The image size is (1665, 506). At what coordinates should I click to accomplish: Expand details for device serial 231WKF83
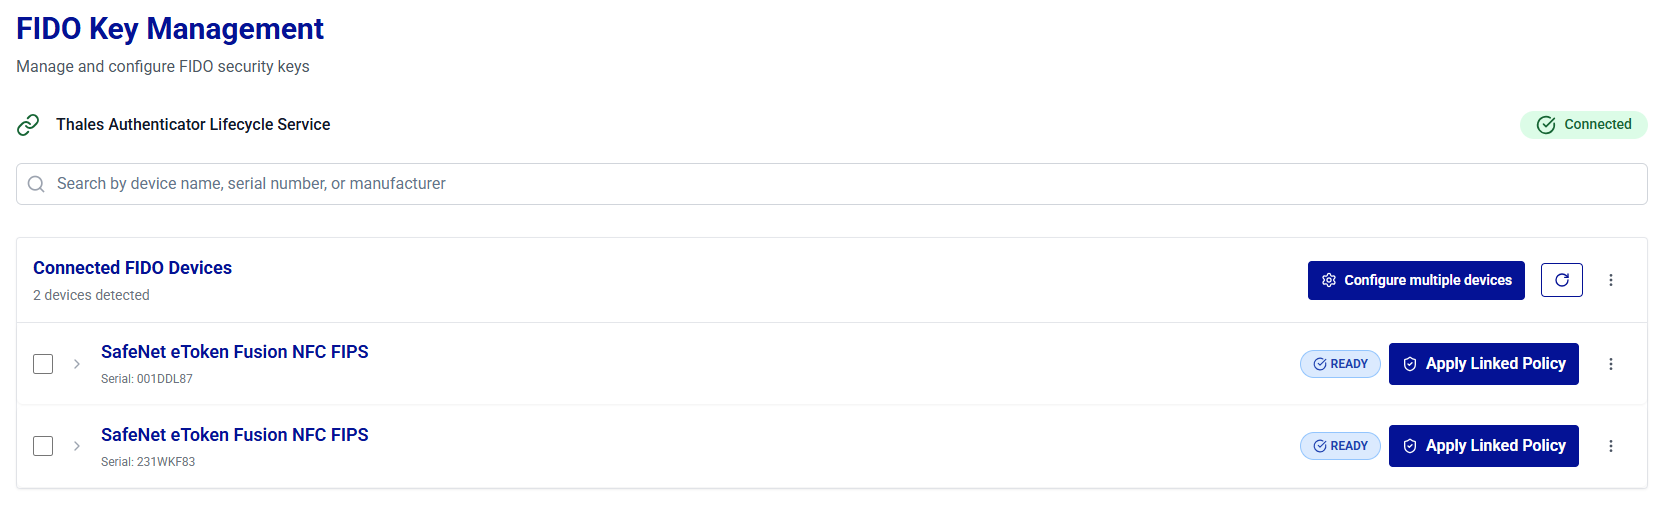pos(77,446)
